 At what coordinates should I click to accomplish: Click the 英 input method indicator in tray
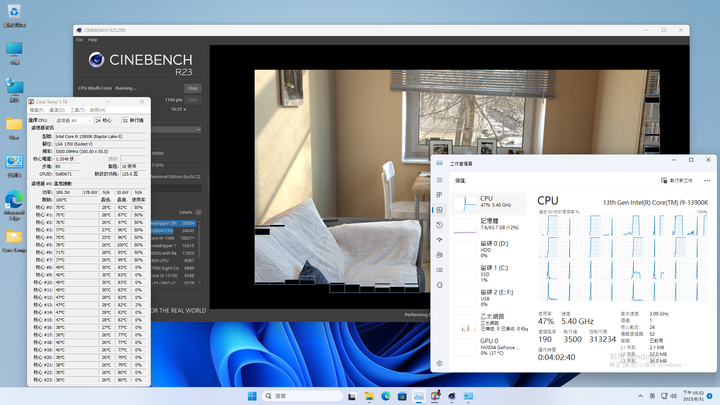tap(652, 396)
